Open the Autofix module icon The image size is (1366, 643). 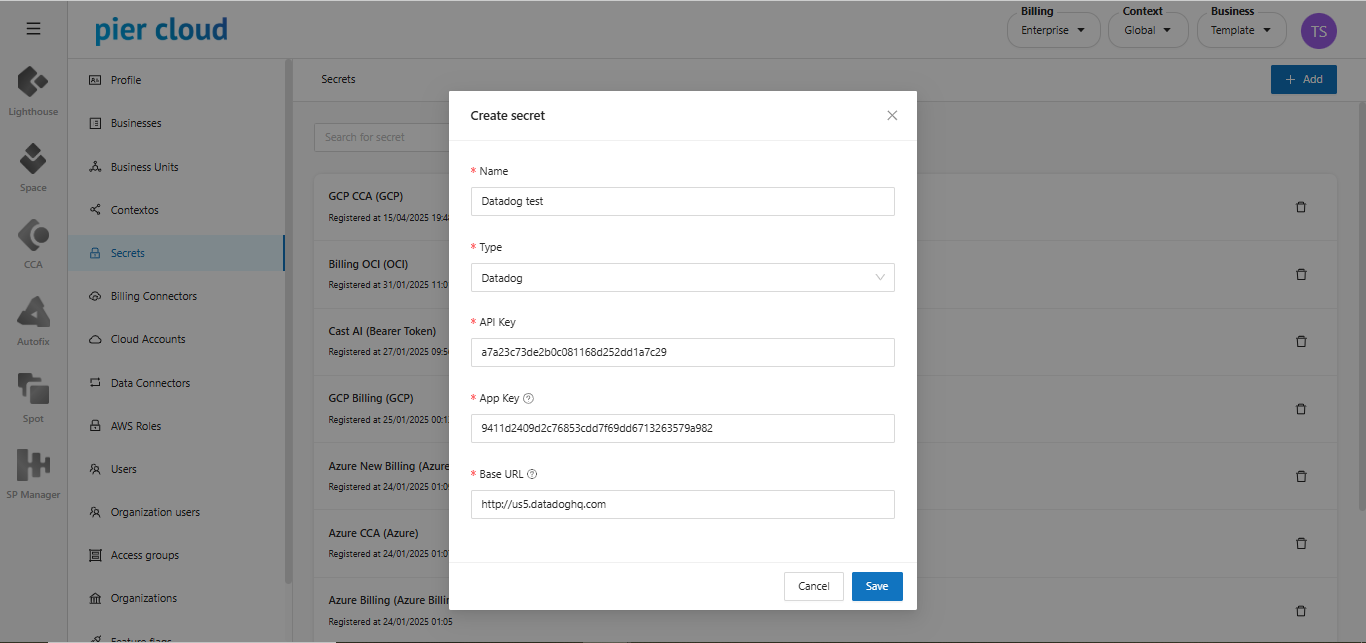[33, 313]
